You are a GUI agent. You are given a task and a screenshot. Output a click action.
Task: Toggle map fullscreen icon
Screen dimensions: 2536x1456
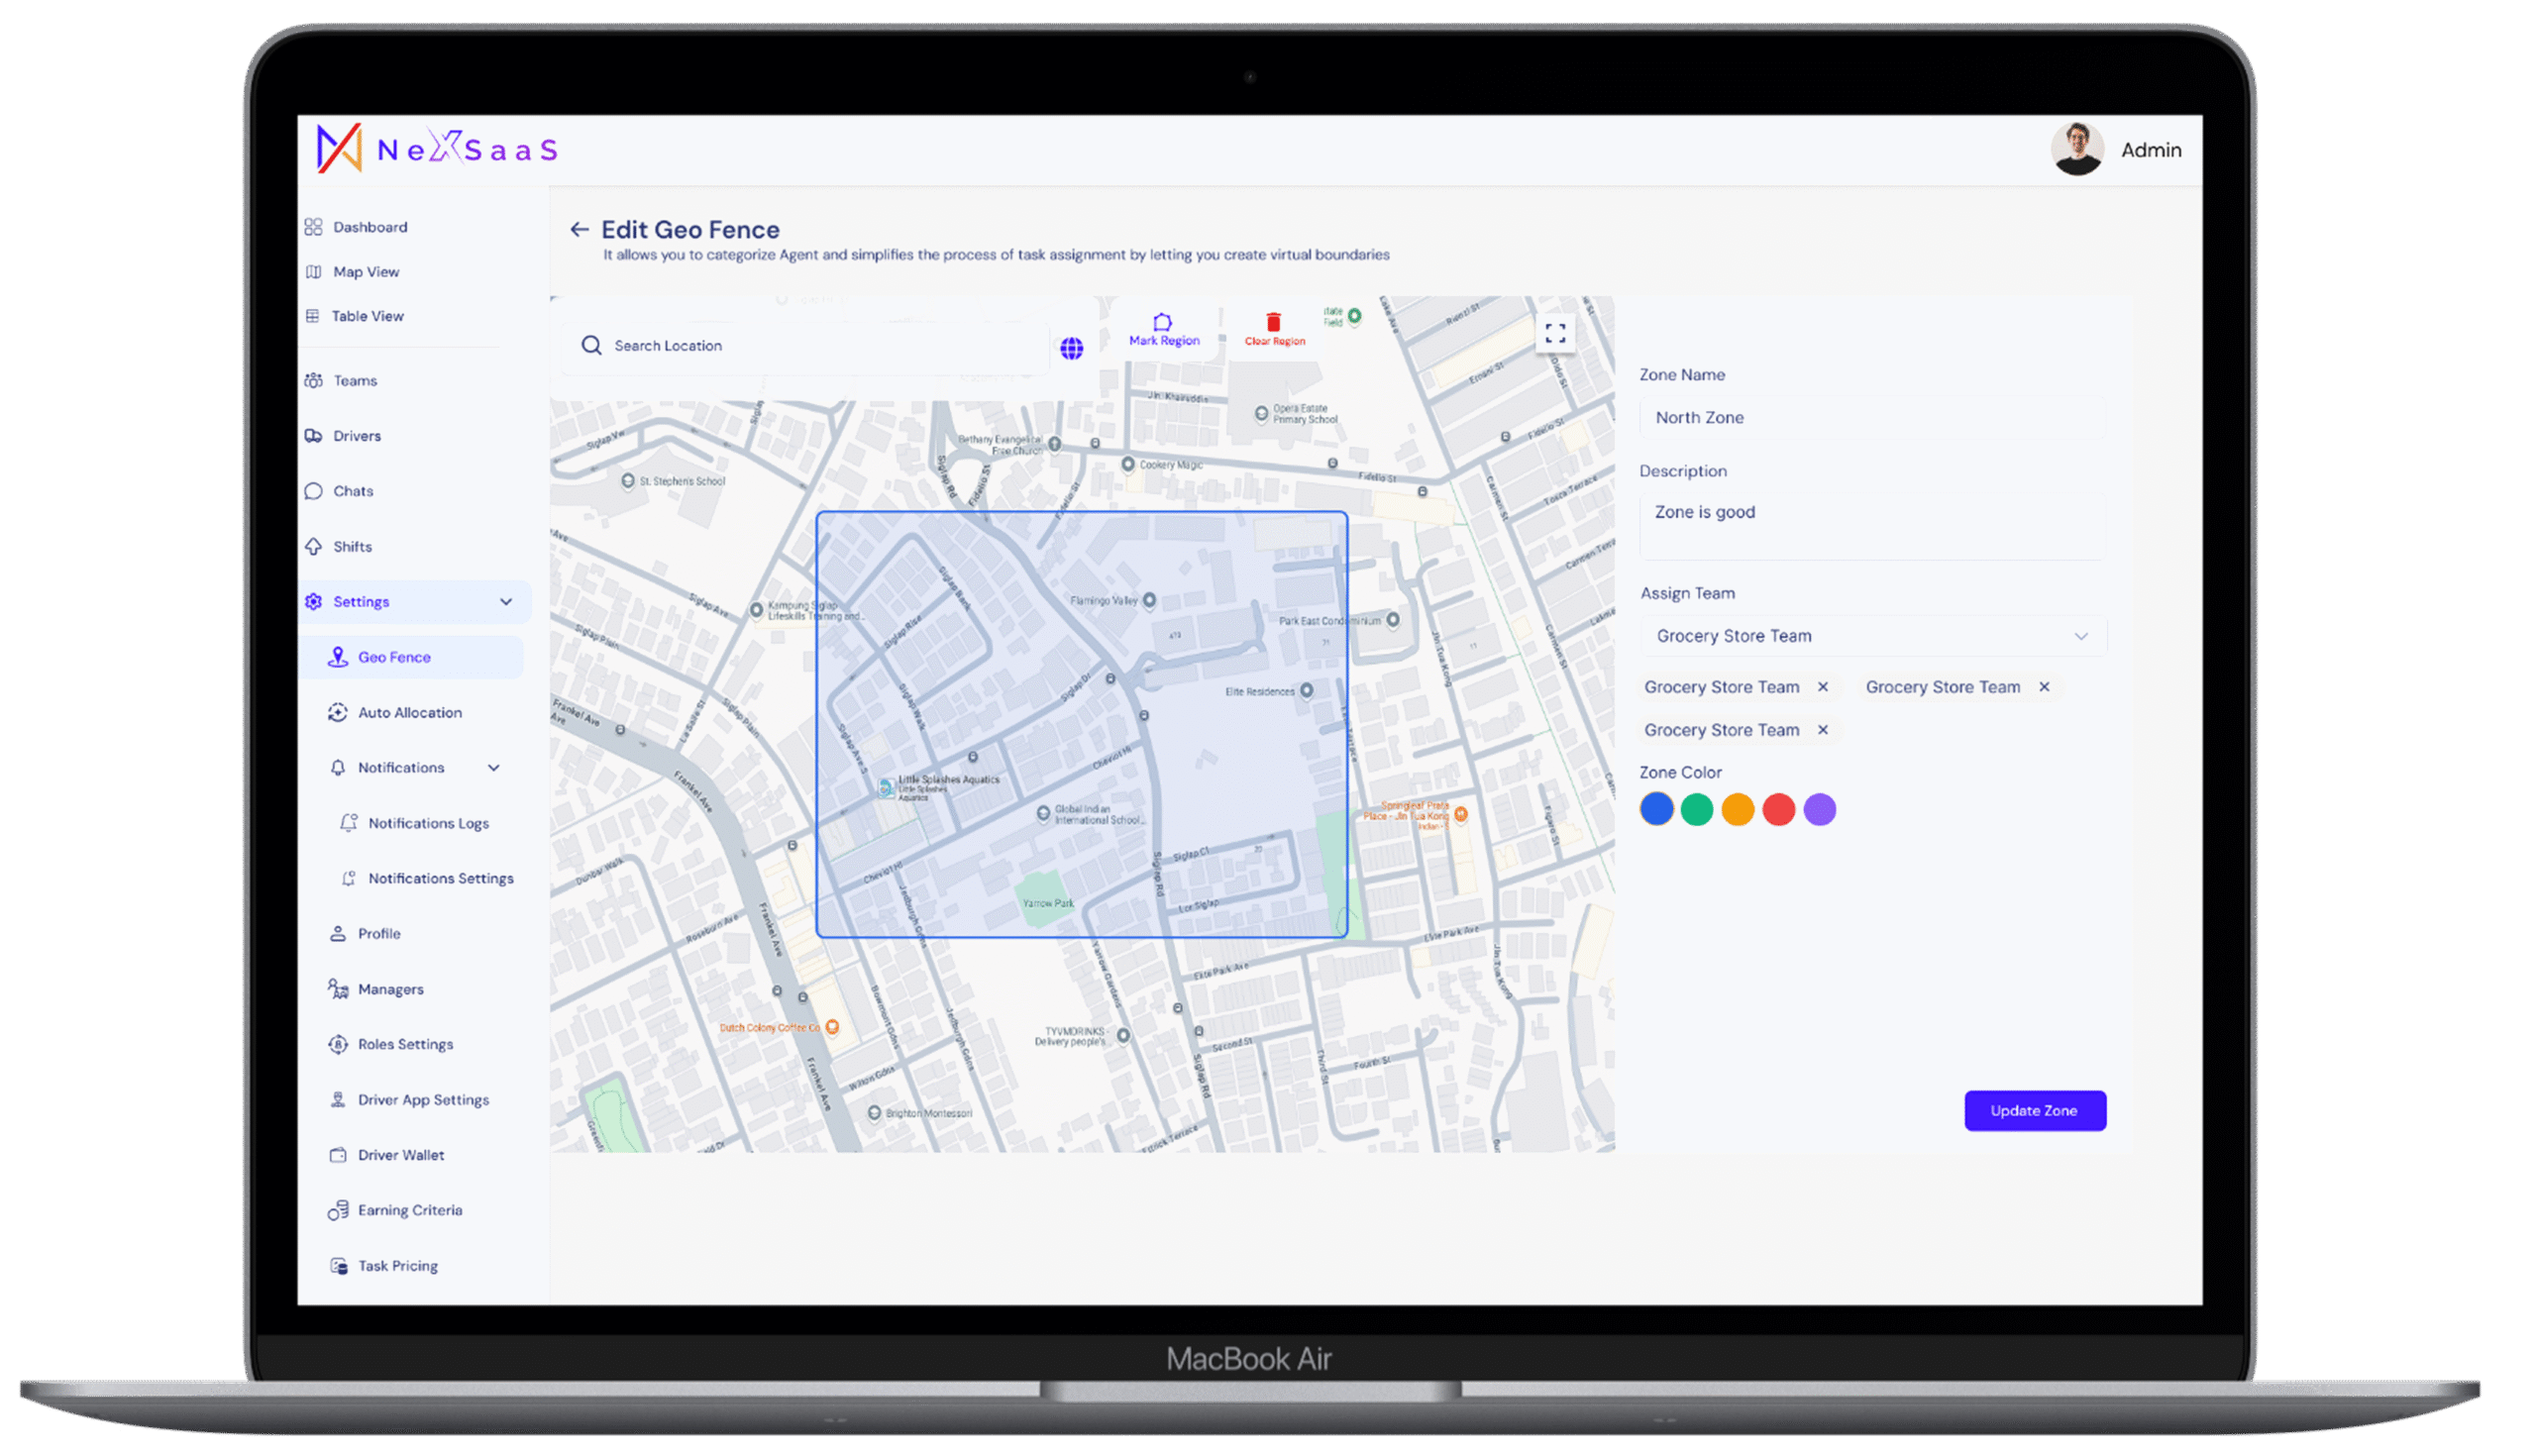pos(1554,333)
